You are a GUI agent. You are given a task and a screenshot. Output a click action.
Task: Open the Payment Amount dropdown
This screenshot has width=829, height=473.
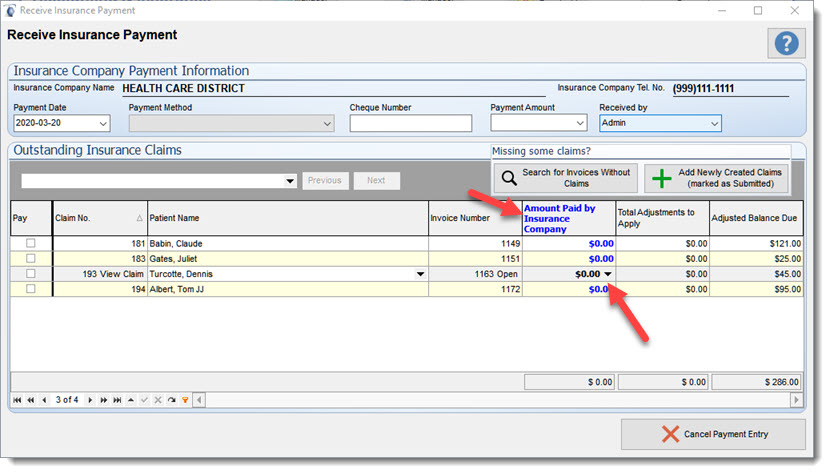(579, 123)
